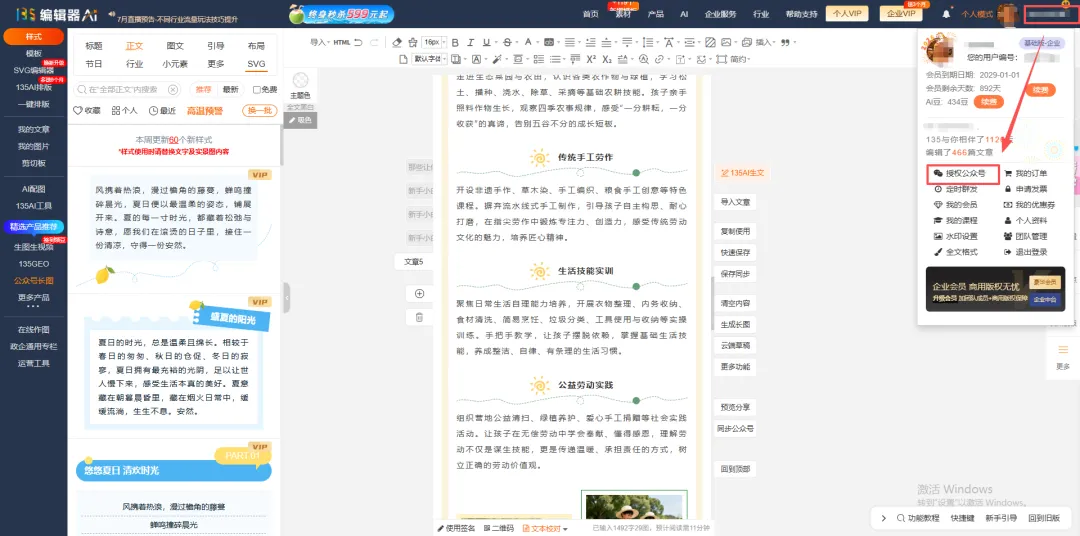Screen dimensions: 1080x536
Task: Focus the 在全部正文内搜索 search field
Action: click(x=127, y=90)
